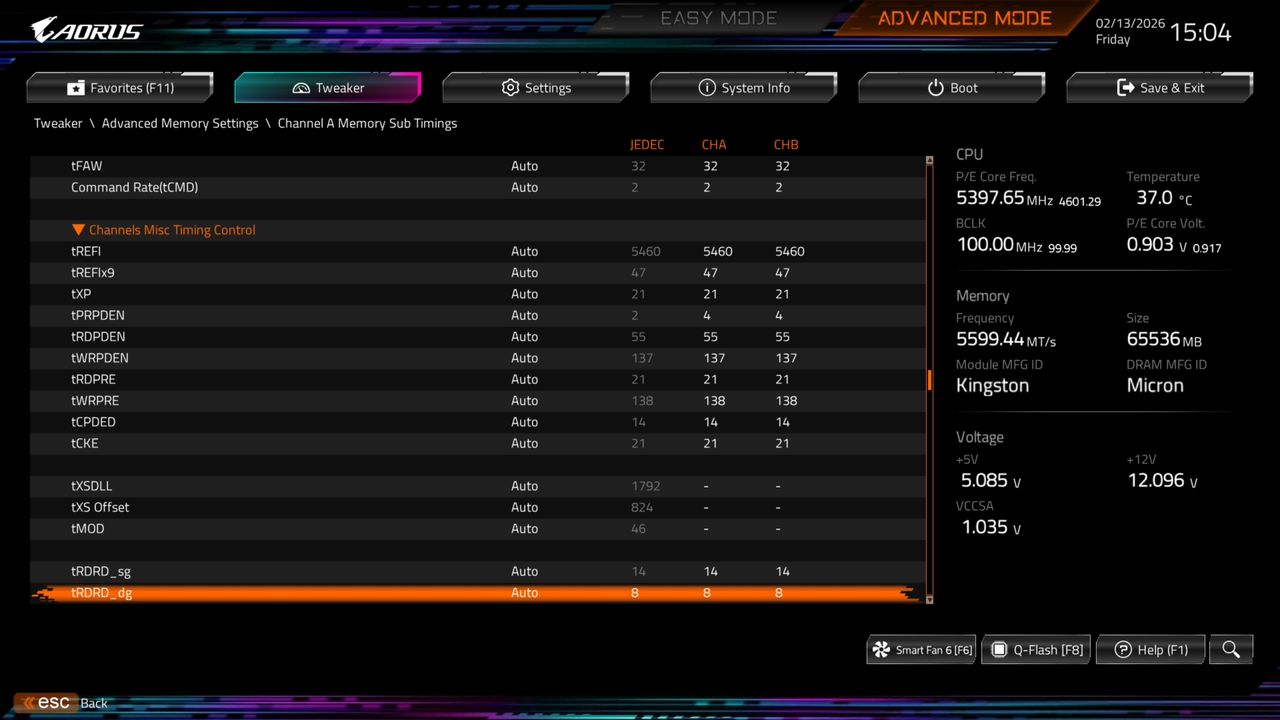Screen dimensions: 1280x720
Task: Select the System Info tab
Action: (744, 88)
